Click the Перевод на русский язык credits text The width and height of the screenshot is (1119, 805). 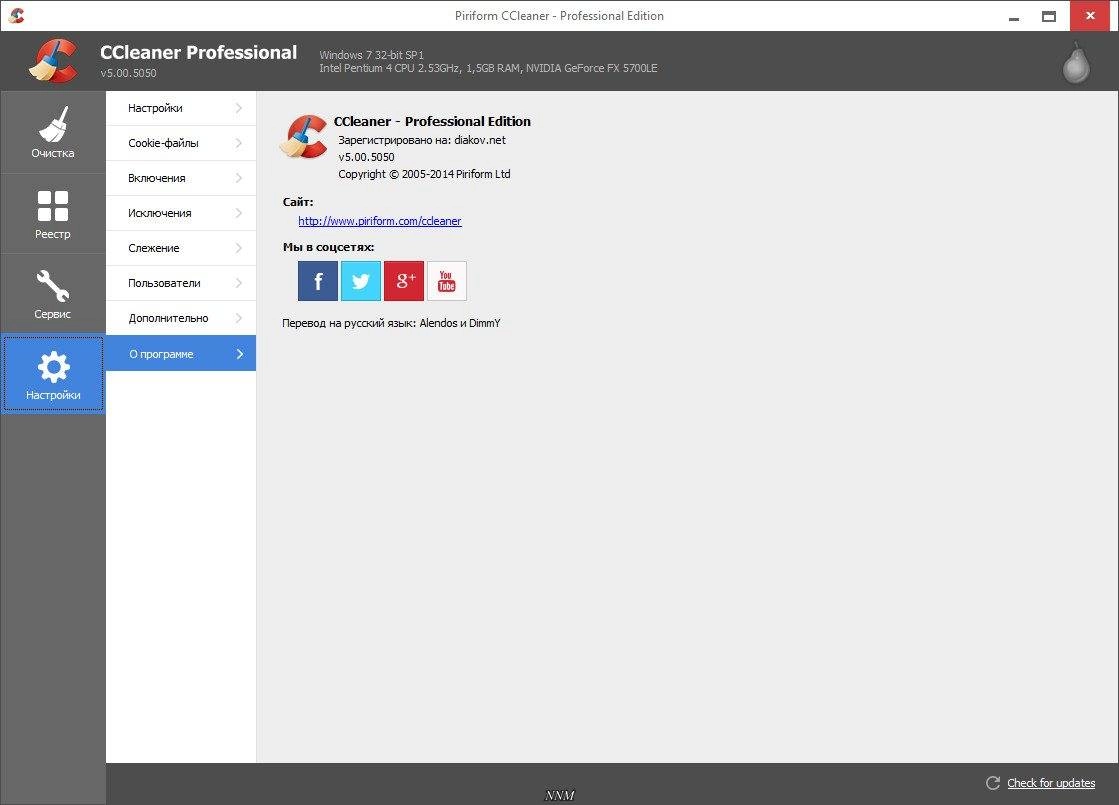[x=391, y=323]
